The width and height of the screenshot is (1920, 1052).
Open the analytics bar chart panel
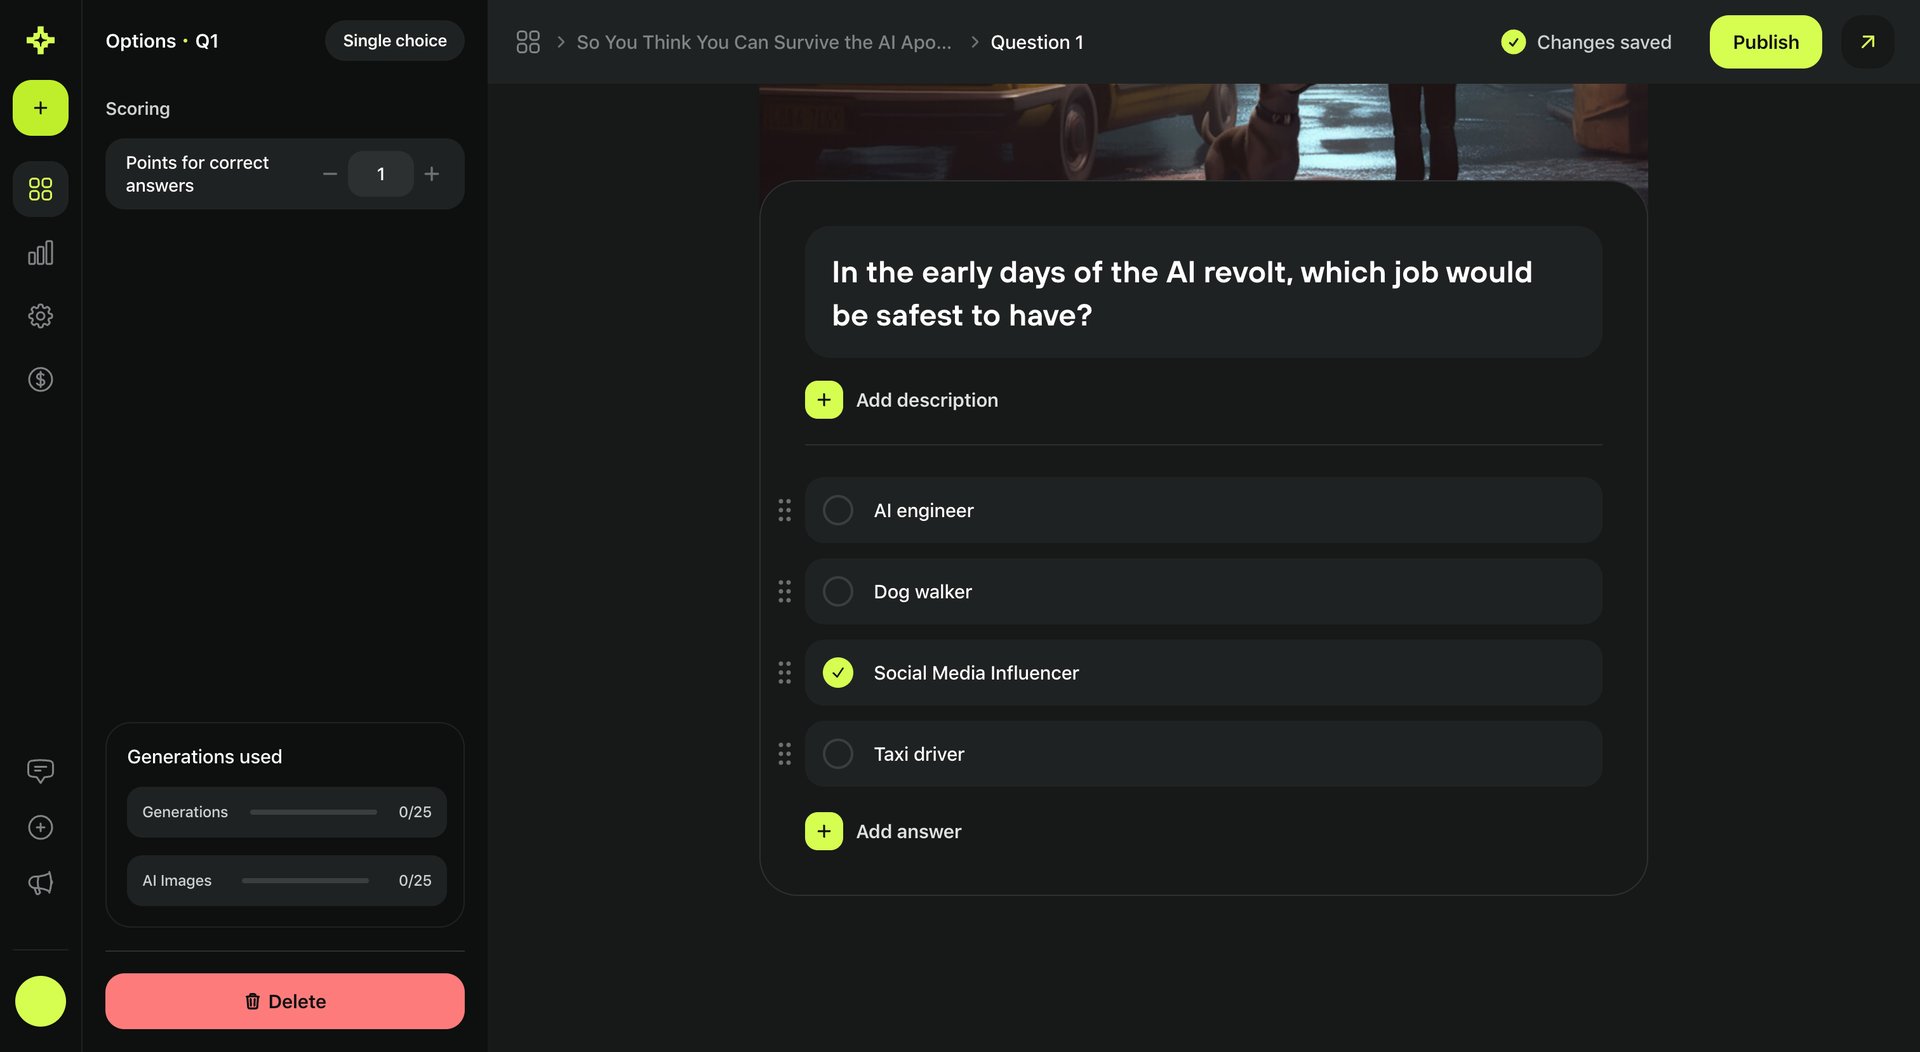pyautogui.click(x=40, y=252)
